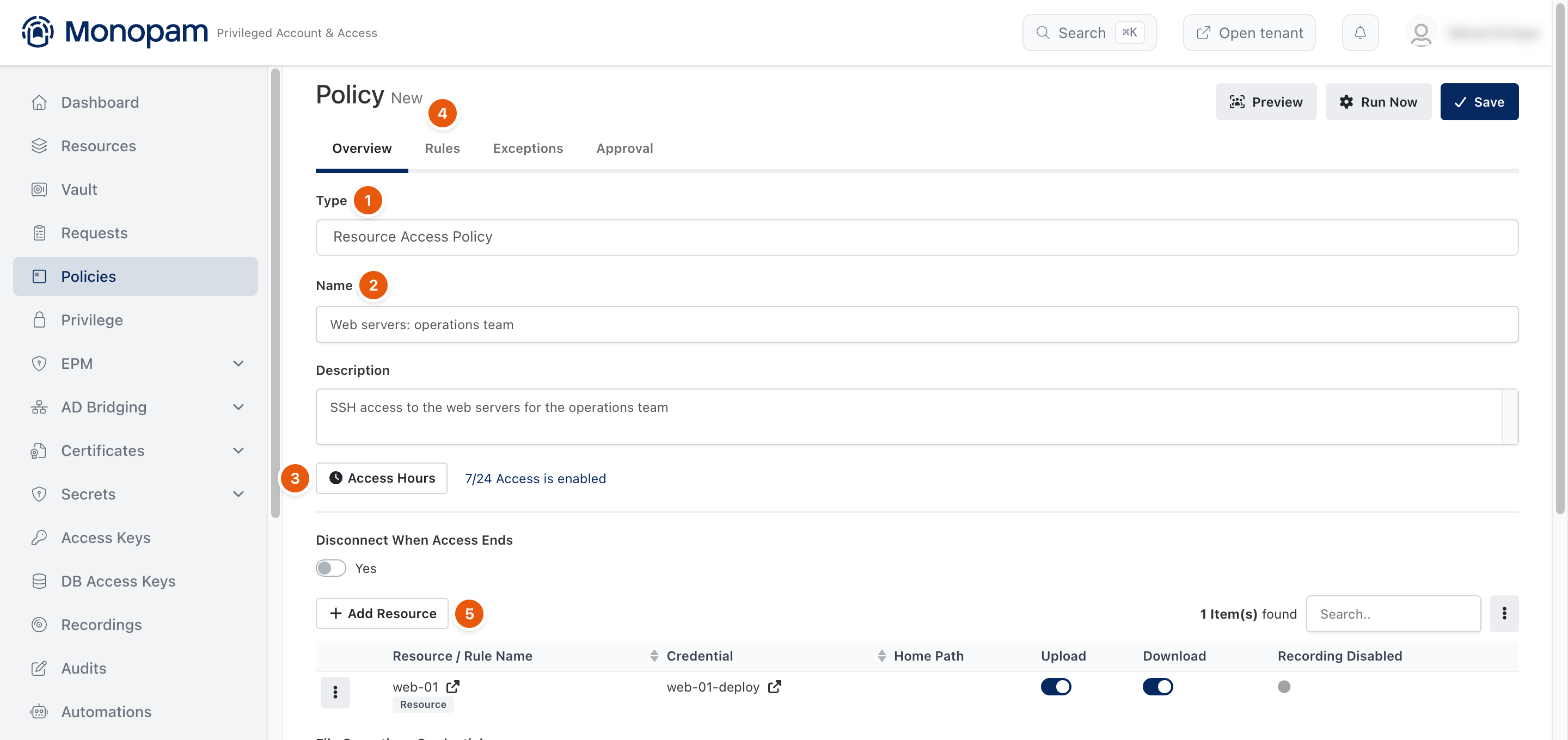Click the Automations robot icon

click(39, 712)
